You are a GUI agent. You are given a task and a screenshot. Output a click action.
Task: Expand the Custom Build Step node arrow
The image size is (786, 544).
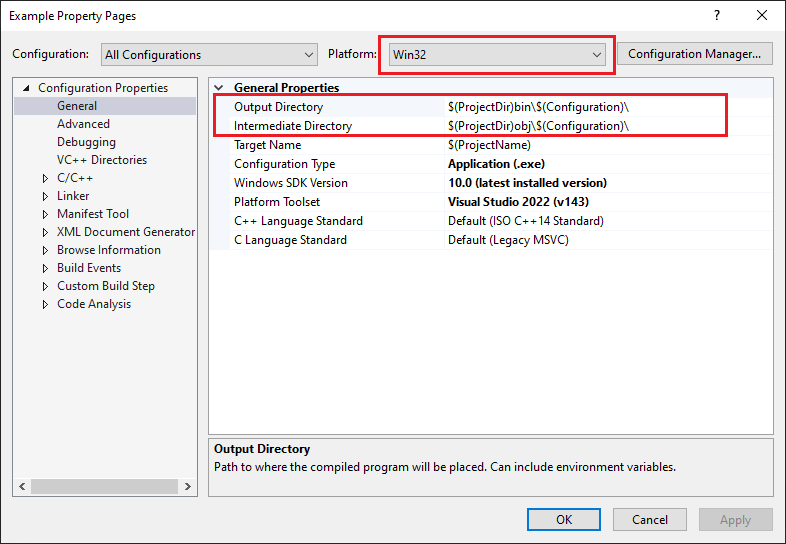(45, 286)
